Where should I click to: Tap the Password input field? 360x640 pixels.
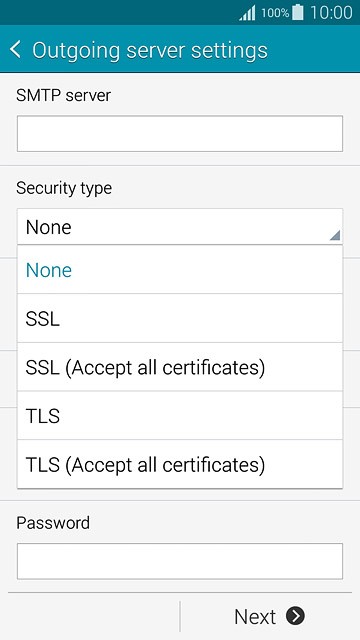pyautogui.click(x=180, y=561)
